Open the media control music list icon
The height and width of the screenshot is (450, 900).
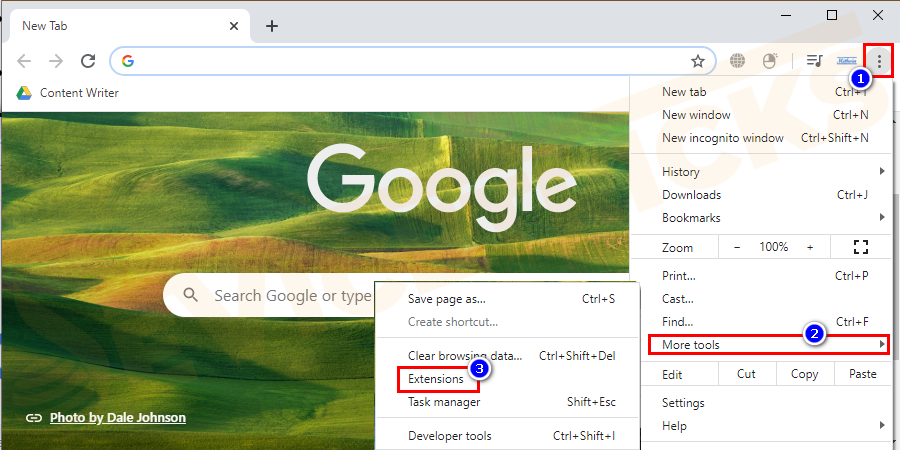pyautogui.click(x=814, y=60)
